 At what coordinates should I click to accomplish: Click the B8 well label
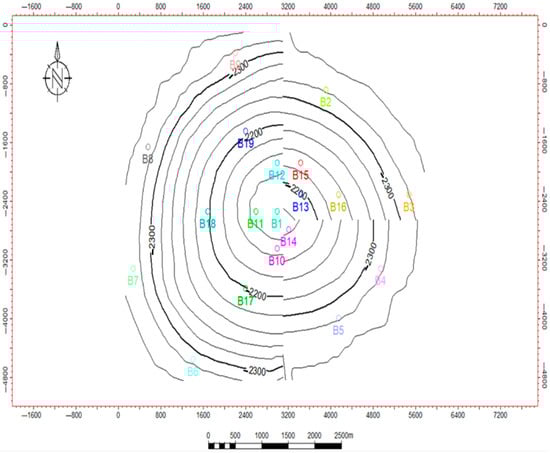[x=148, y=159]
